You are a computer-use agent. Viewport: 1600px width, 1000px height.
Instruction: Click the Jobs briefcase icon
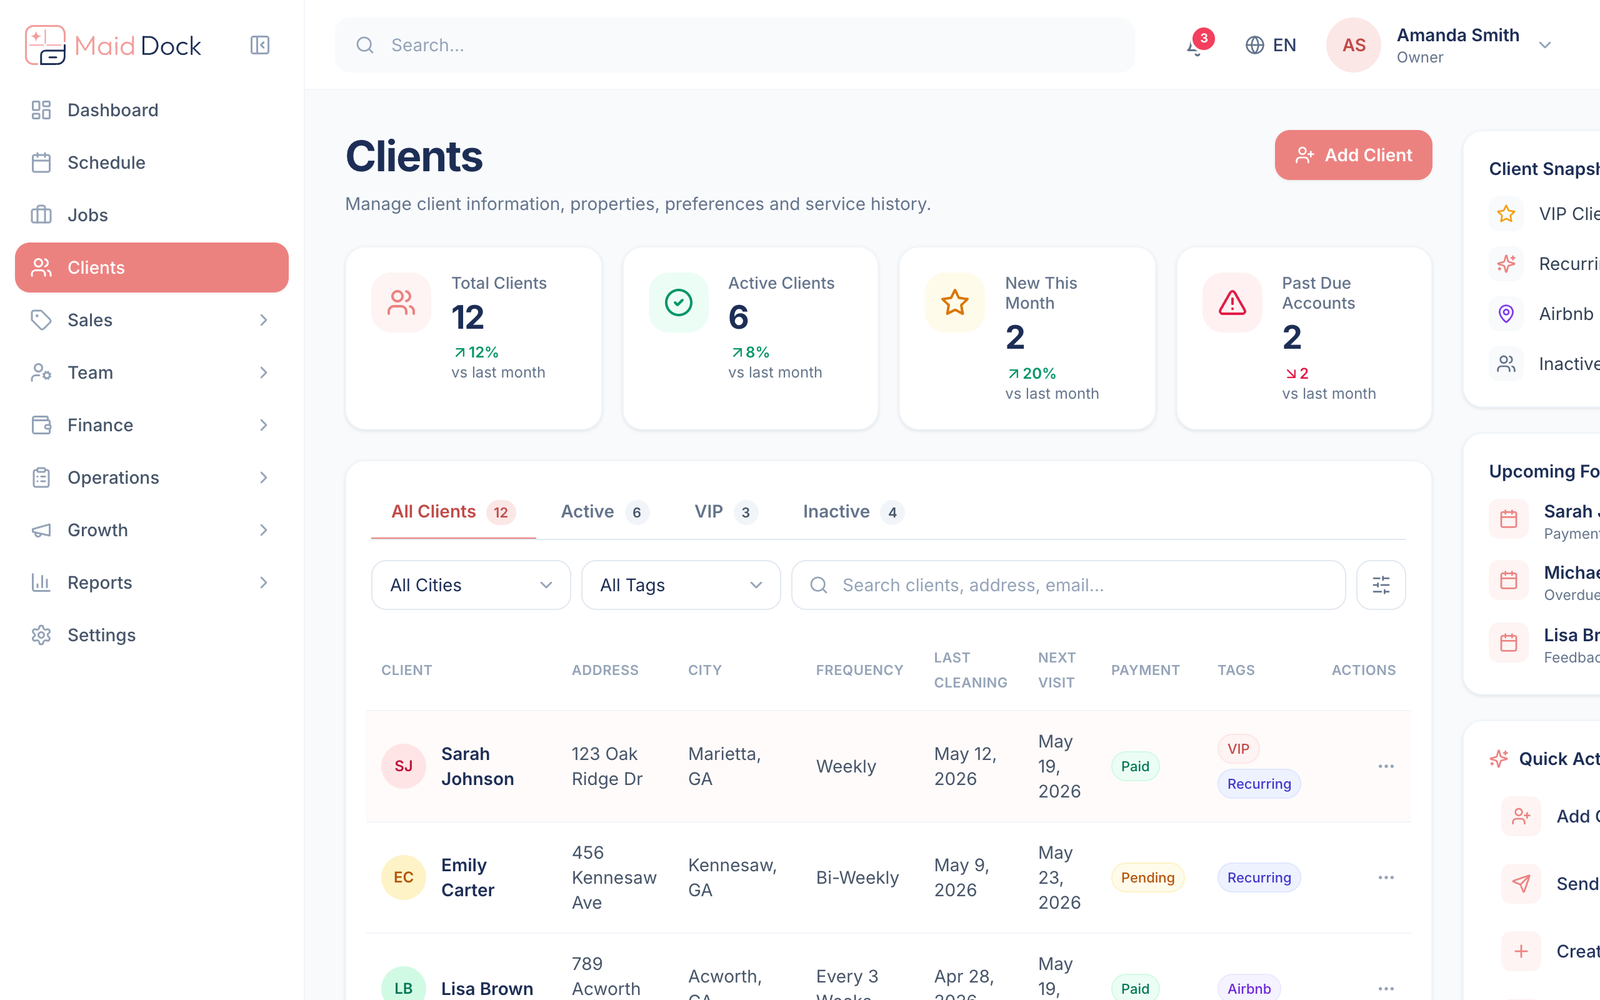[x=41, y=215]
